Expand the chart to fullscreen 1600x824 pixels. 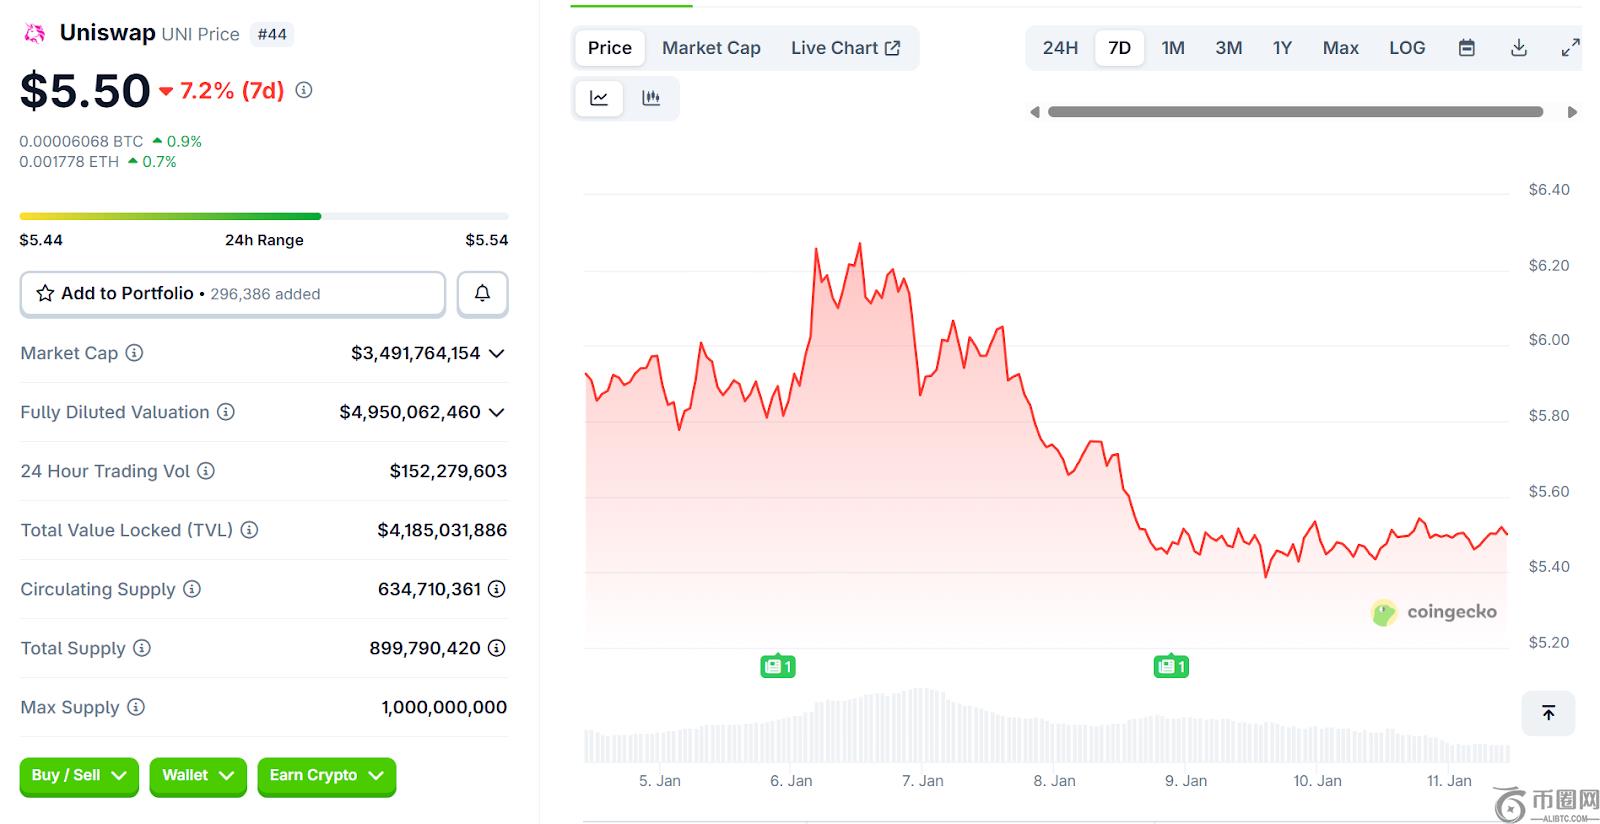1570,48
